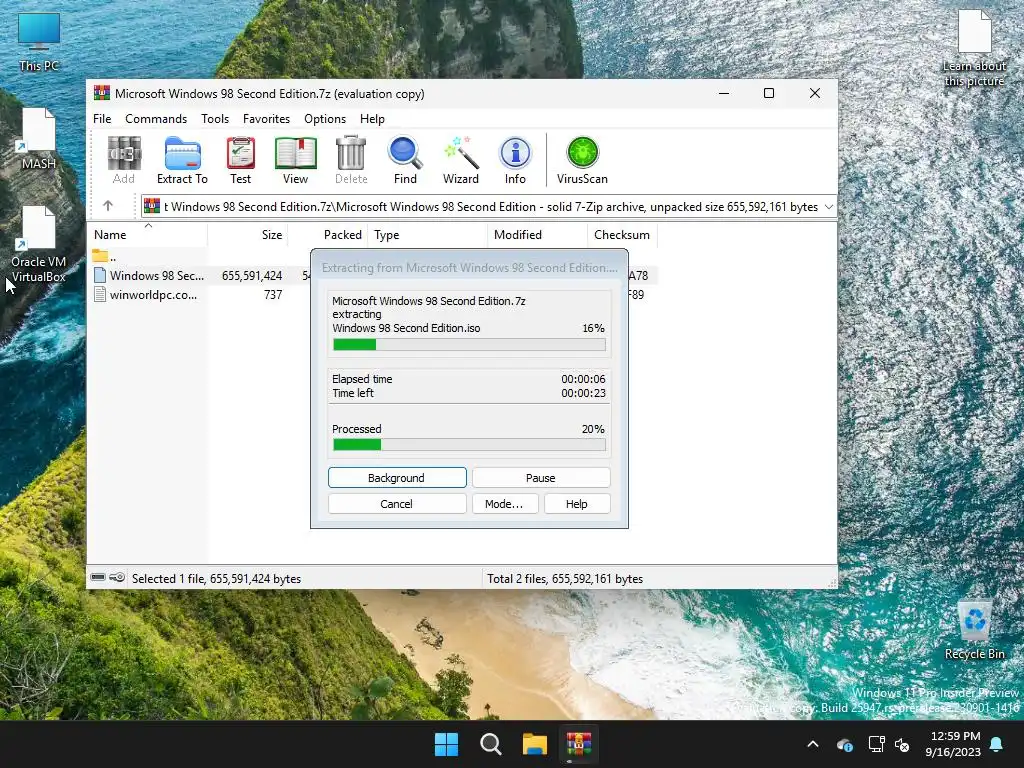Select the Recycle Bin desktop icon
Screen dimensions: 1024x768
click(x=974, y=630)
